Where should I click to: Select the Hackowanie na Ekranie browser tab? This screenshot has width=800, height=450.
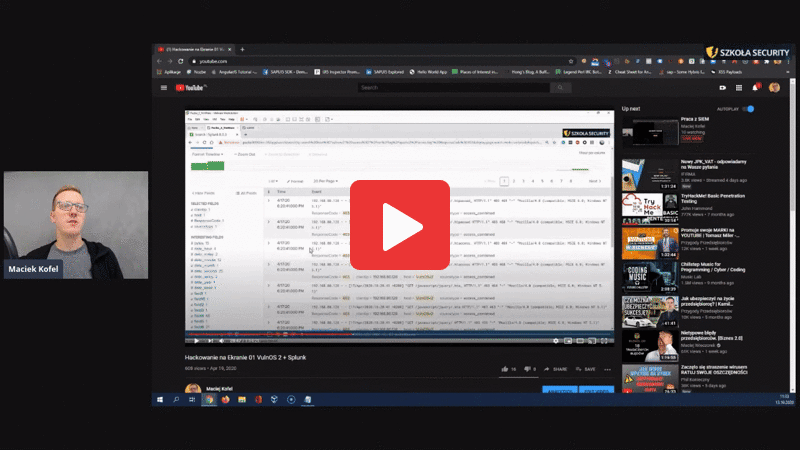(x=190, y=48)
